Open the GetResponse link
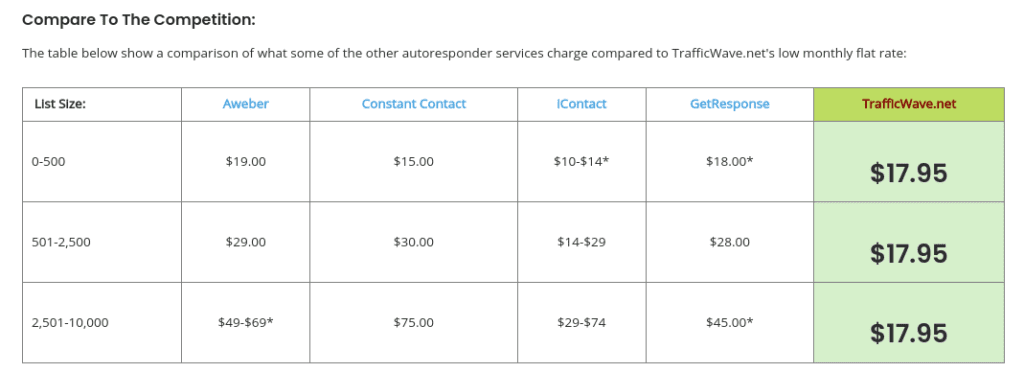The width and height of the screenshot is (1024, 372). coord(729,104)
